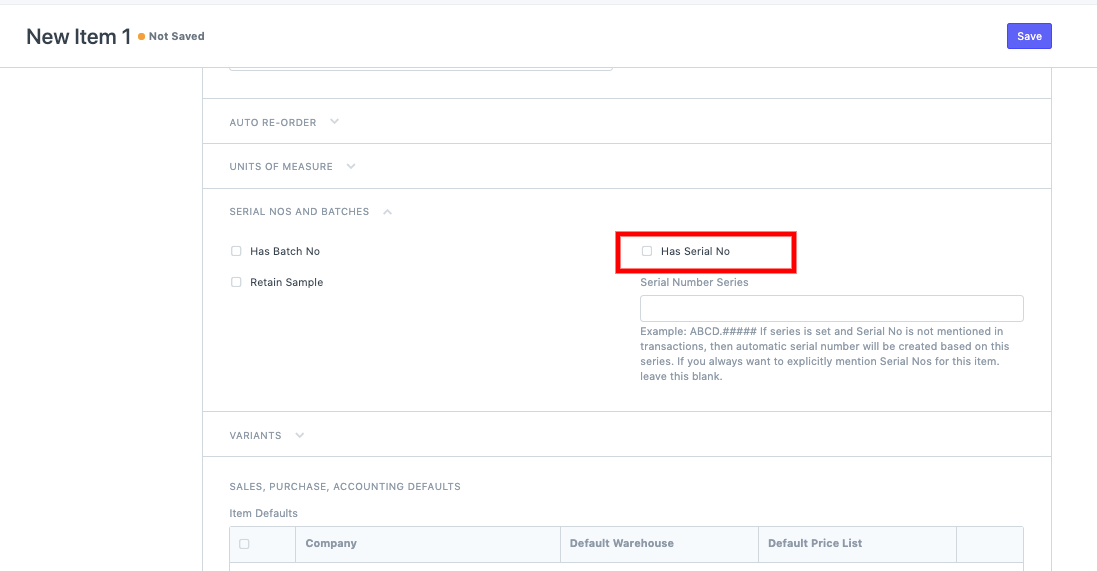Click the chevron arrow next to Variants
The width and height of the screenshot is (1097, 571).
click(x=300, y=436)
